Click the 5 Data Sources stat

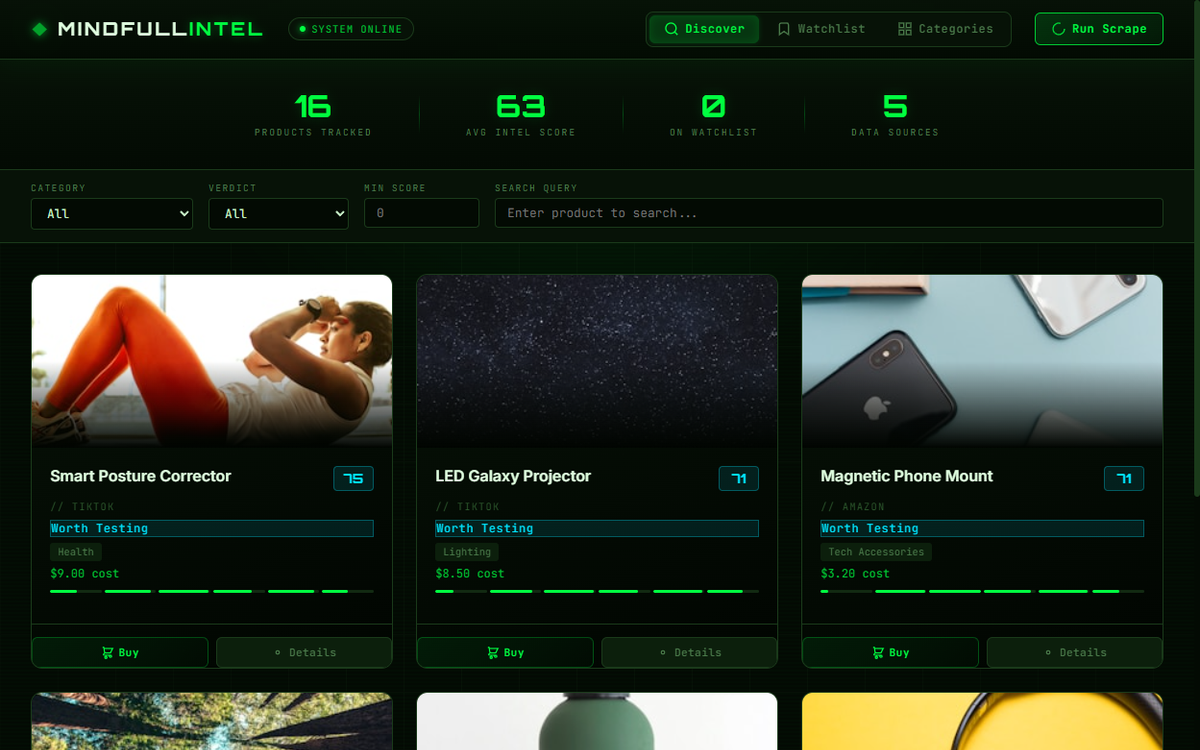click(x=895, y=114)
